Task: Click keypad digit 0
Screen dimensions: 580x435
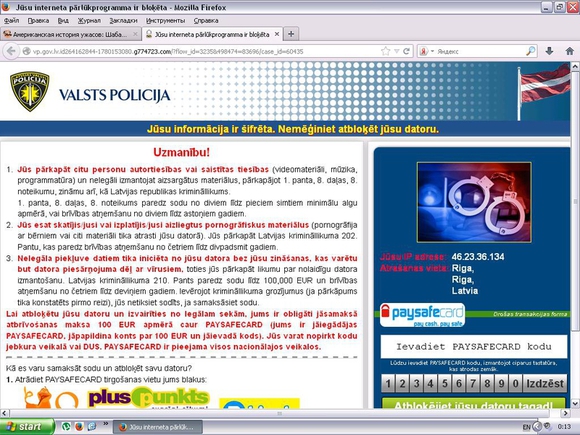Action: click(515, 384)
